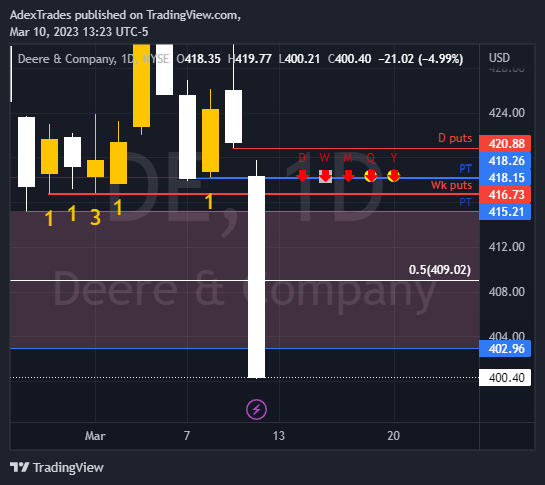The width and height of the screenshot is (545, 485).
Task: Click the O418.35 open value
Action: 198,59
